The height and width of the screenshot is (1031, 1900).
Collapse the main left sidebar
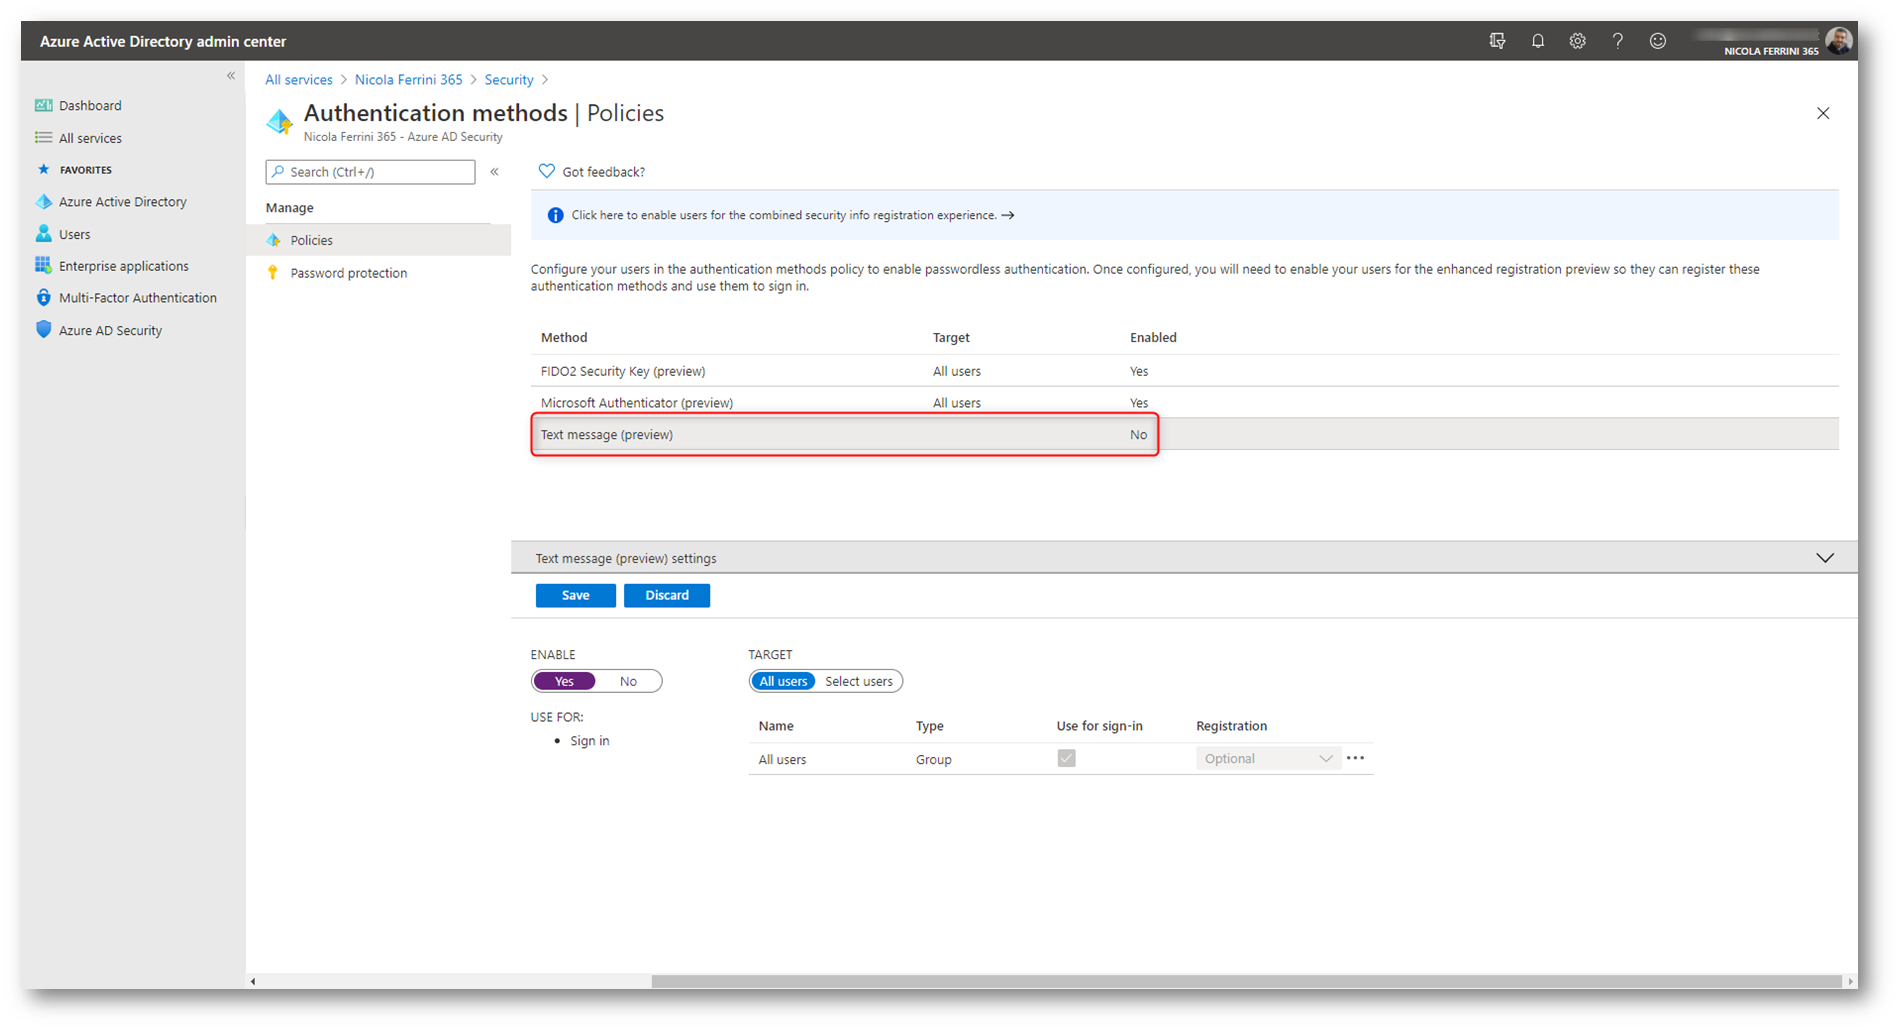pos(231,76)
